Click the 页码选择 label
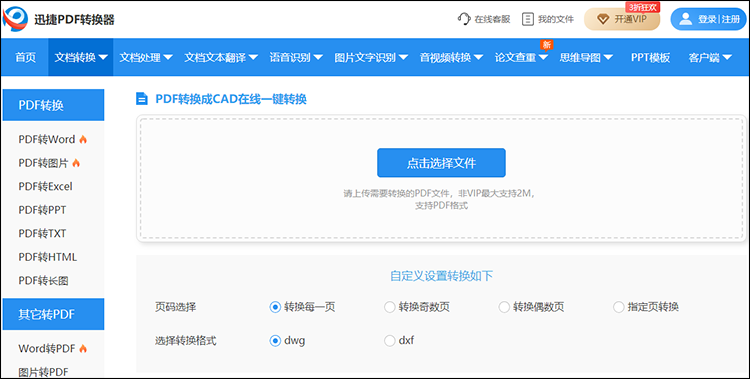Screen dimensions: 750x379 175,307
